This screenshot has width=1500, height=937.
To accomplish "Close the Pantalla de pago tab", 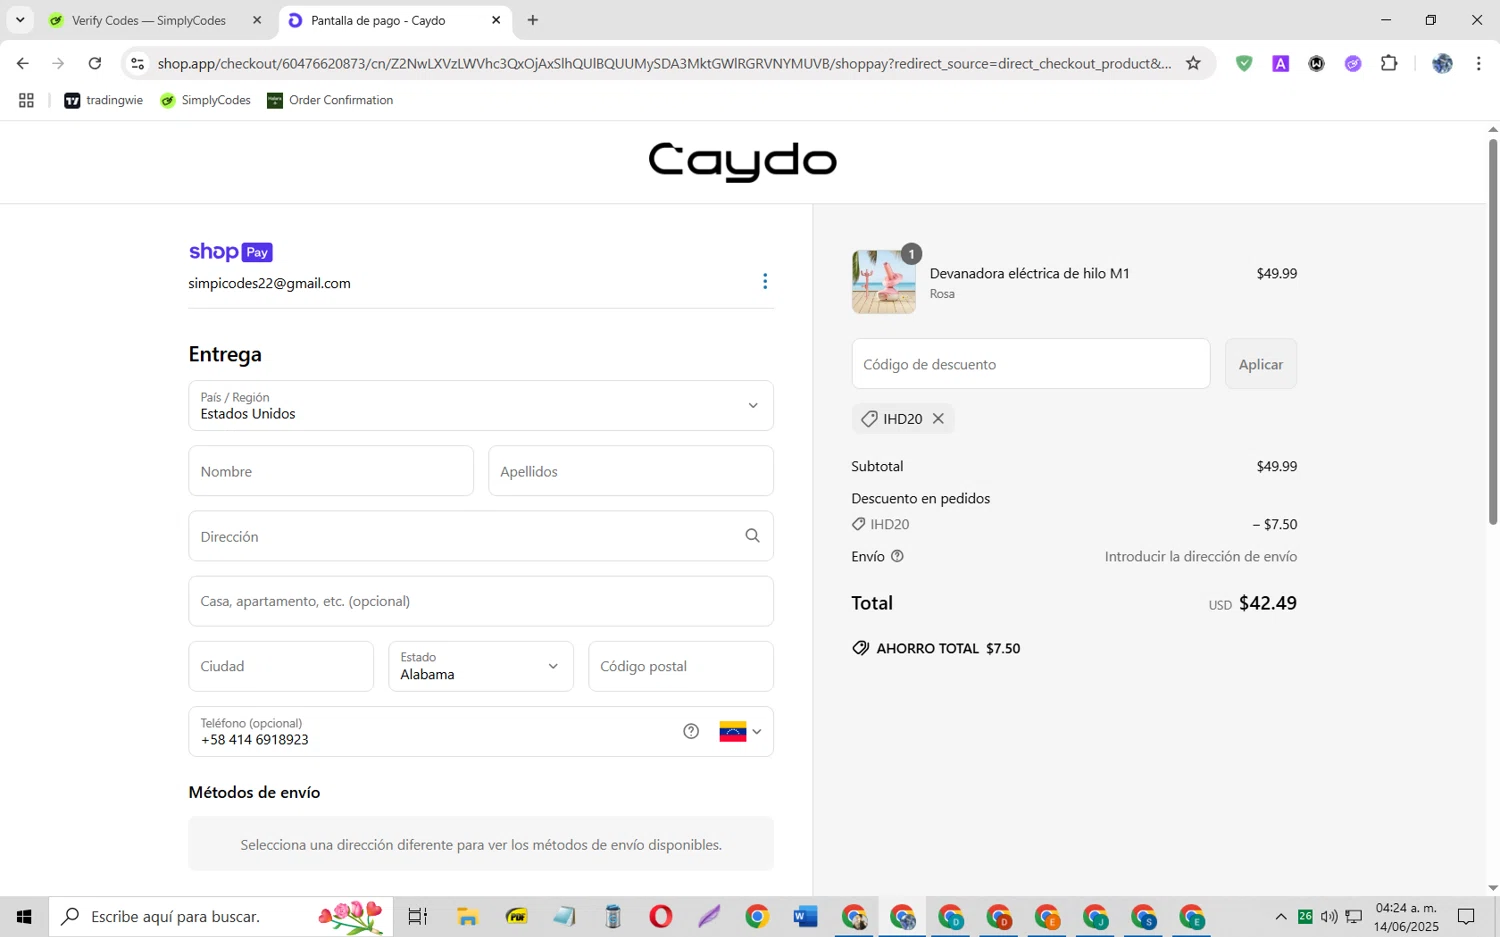I will tap(496, 20).
